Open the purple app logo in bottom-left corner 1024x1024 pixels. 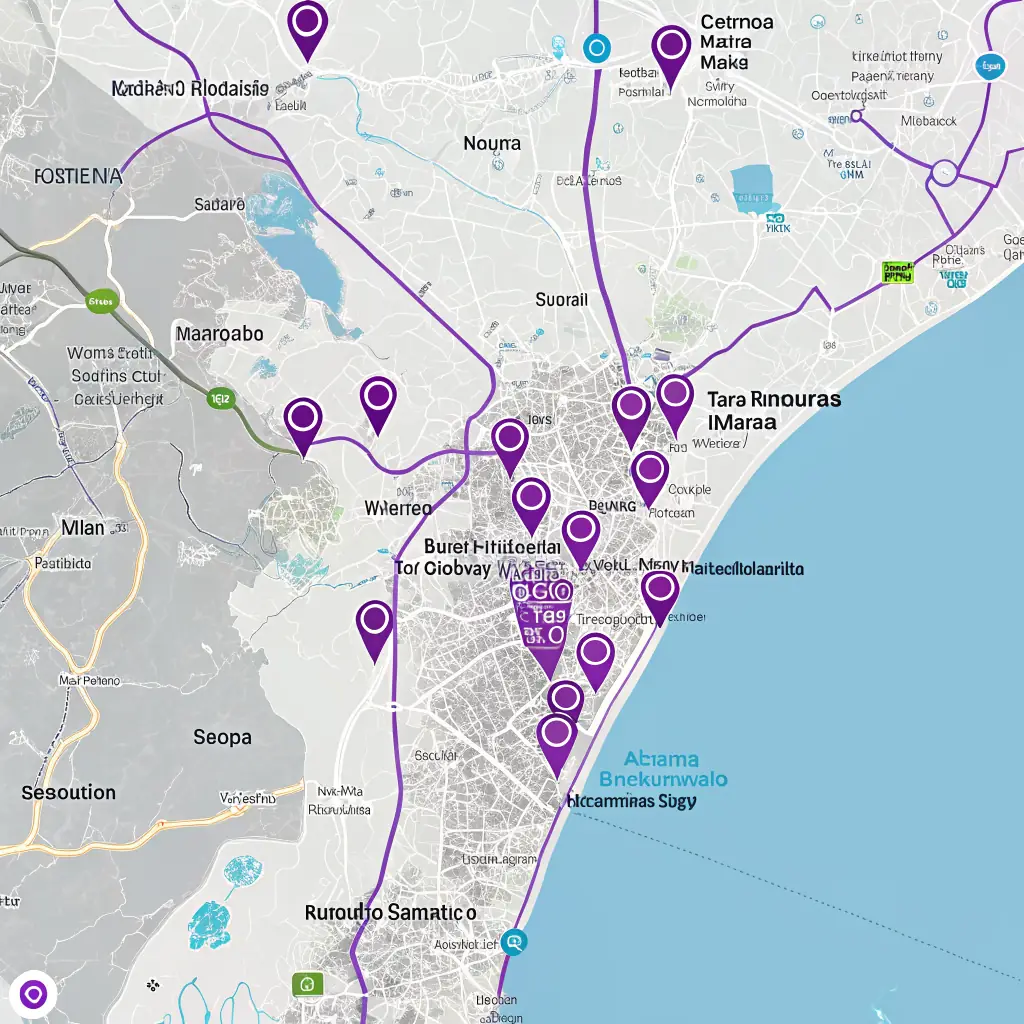pyautogui.click(x=33, y=992)
